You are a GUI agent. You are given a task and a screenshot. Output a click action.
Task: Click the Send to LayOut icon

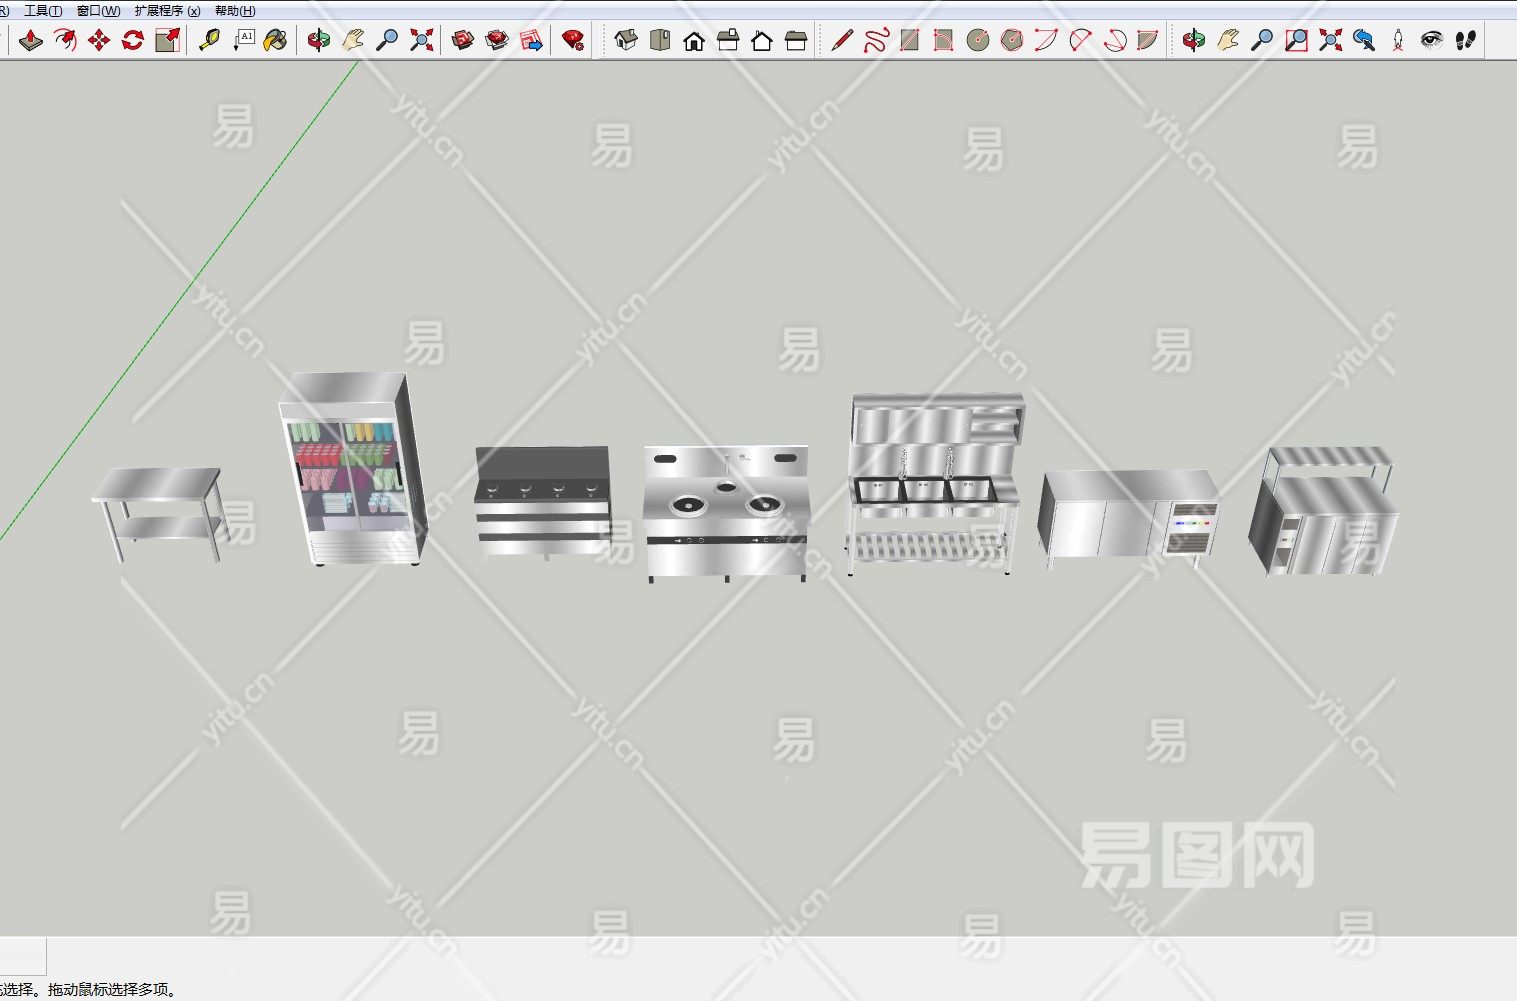click(531, 40)
